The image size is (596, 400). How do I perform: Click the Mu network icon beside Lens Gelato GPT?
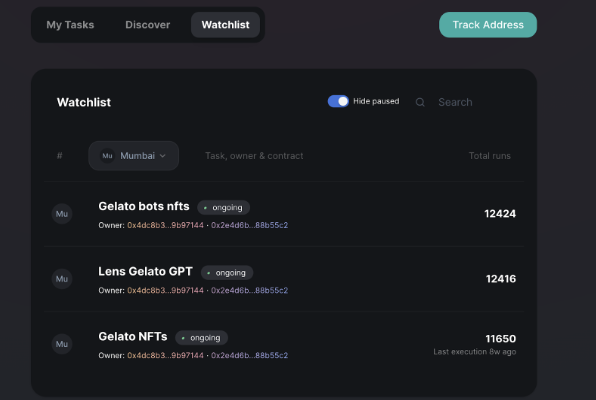(x=62, y=279)
